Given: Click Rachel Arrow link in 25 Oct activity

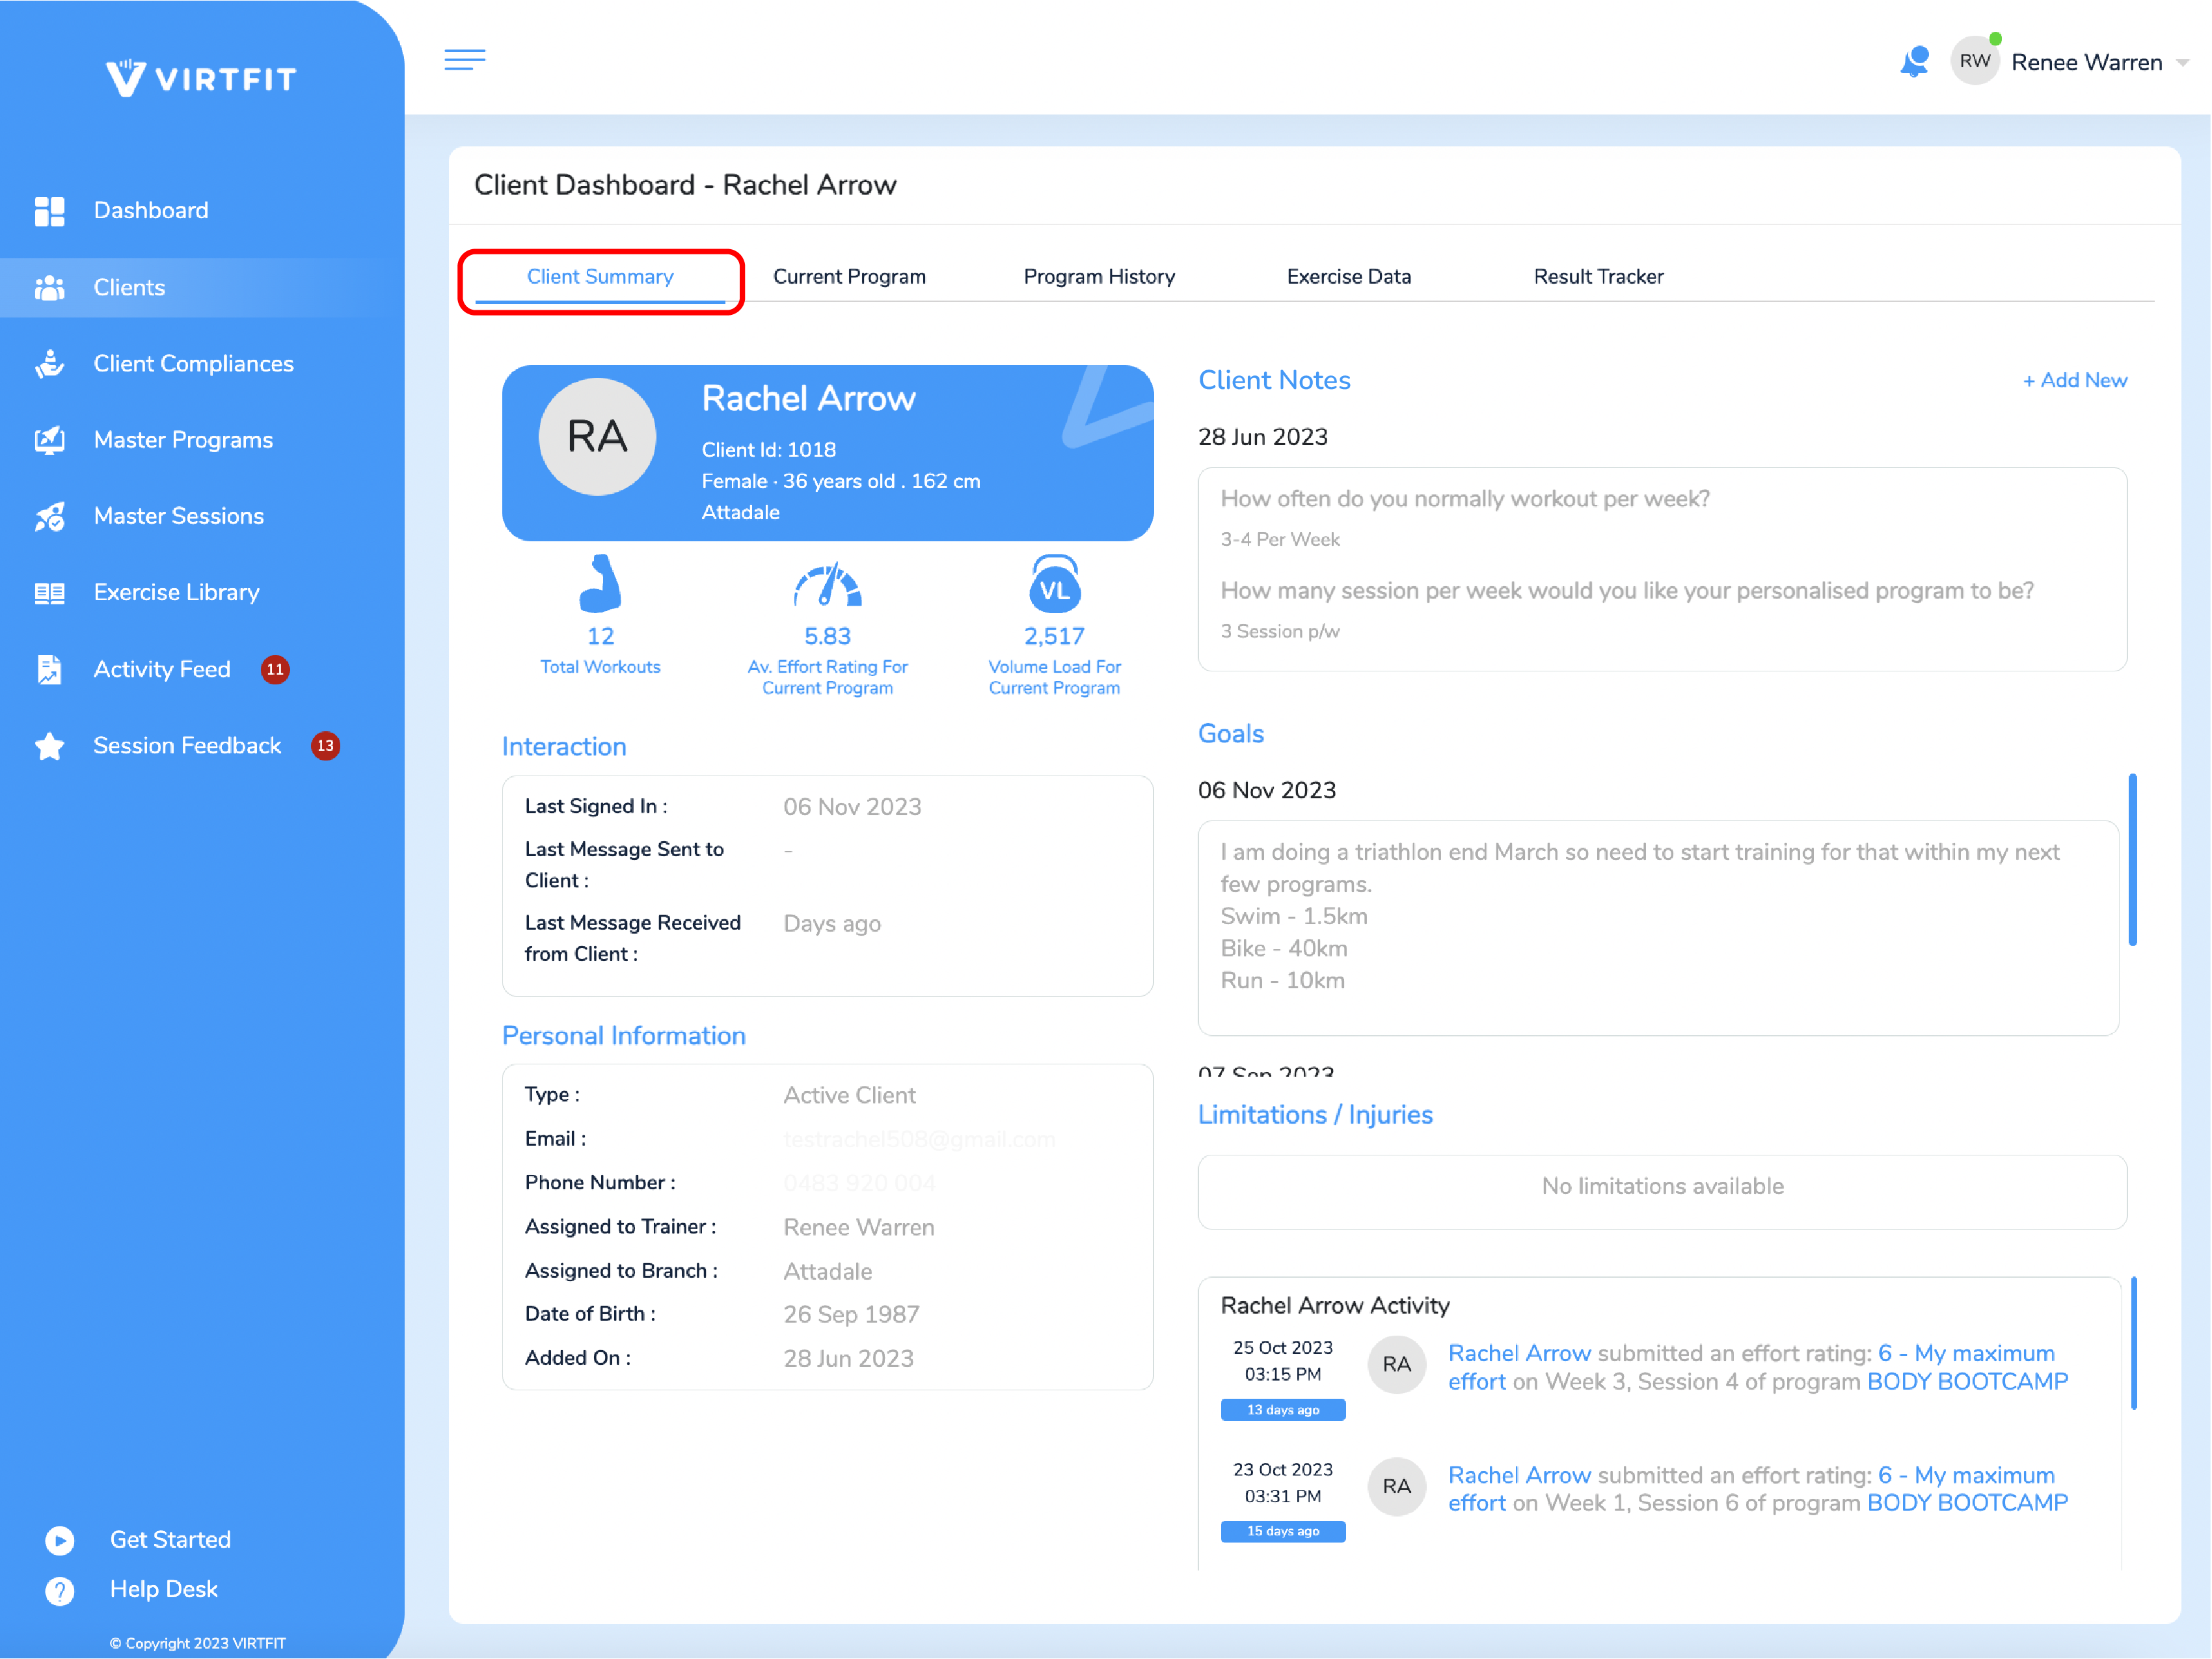Looking at the screenshot, I should 1520,1354.
